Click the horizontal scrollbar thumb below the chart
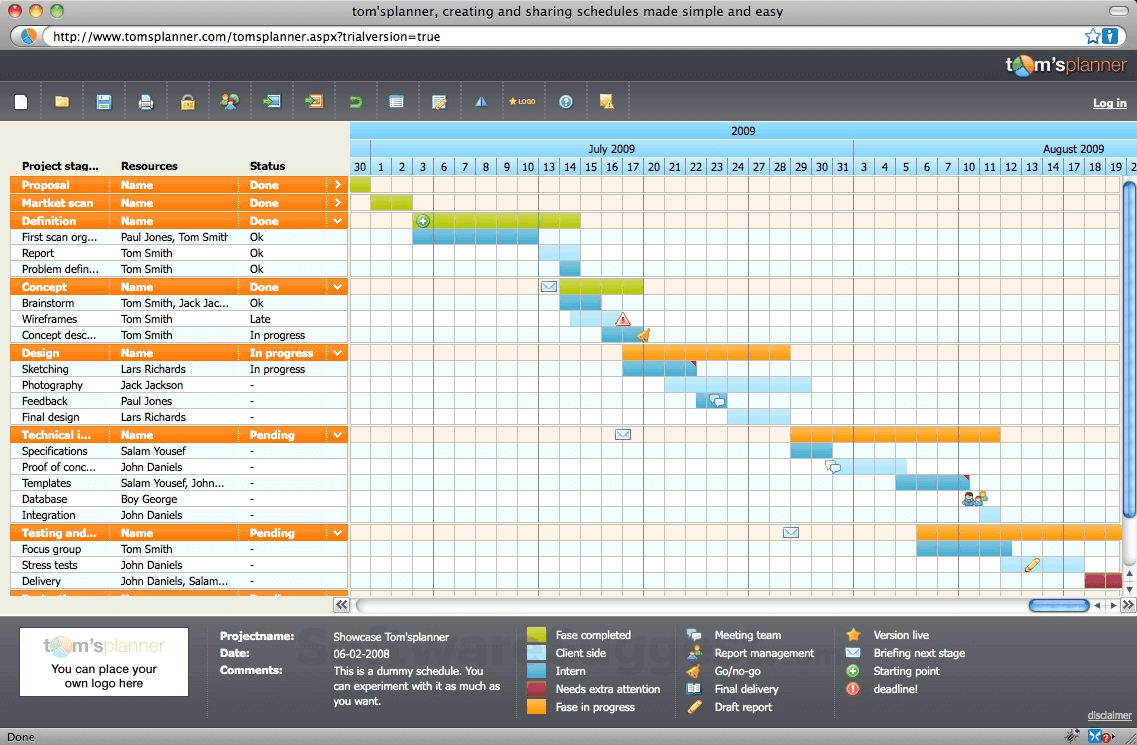This screenshot has width=1137, height=745. [1058, 605]
